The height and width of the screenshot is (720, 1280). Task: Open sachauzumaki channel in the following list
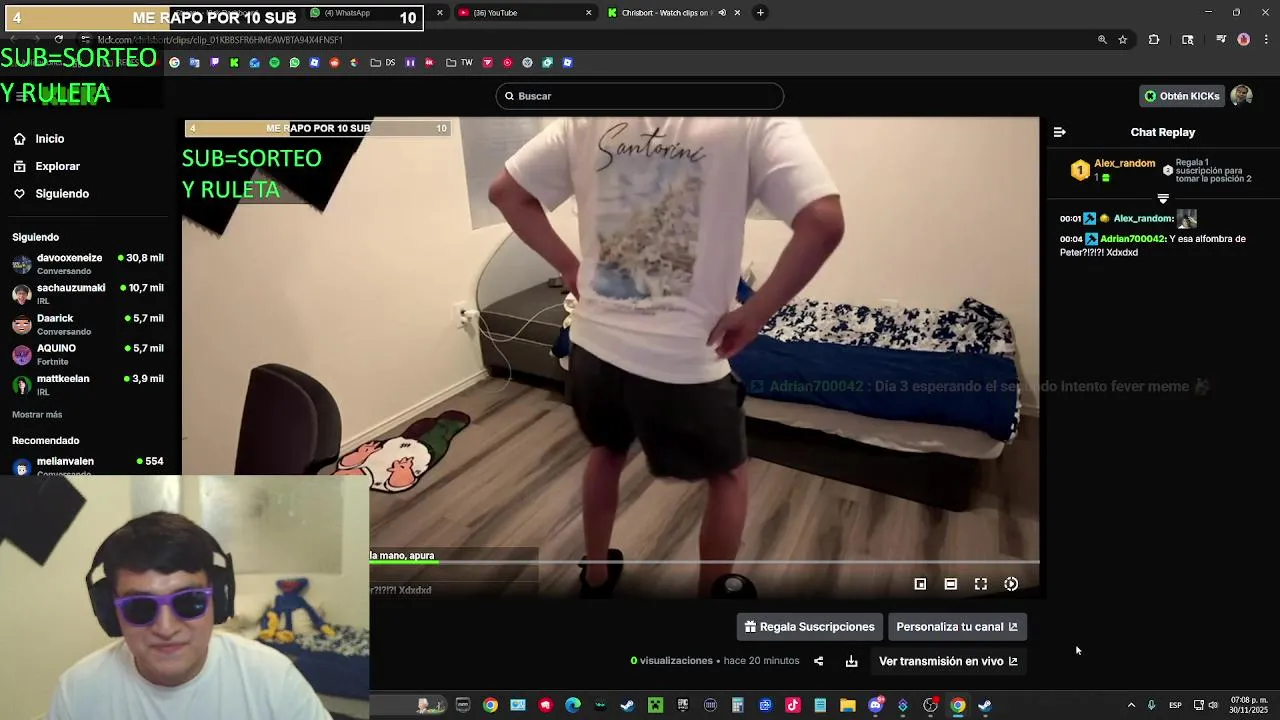click(x=88, y=294)
